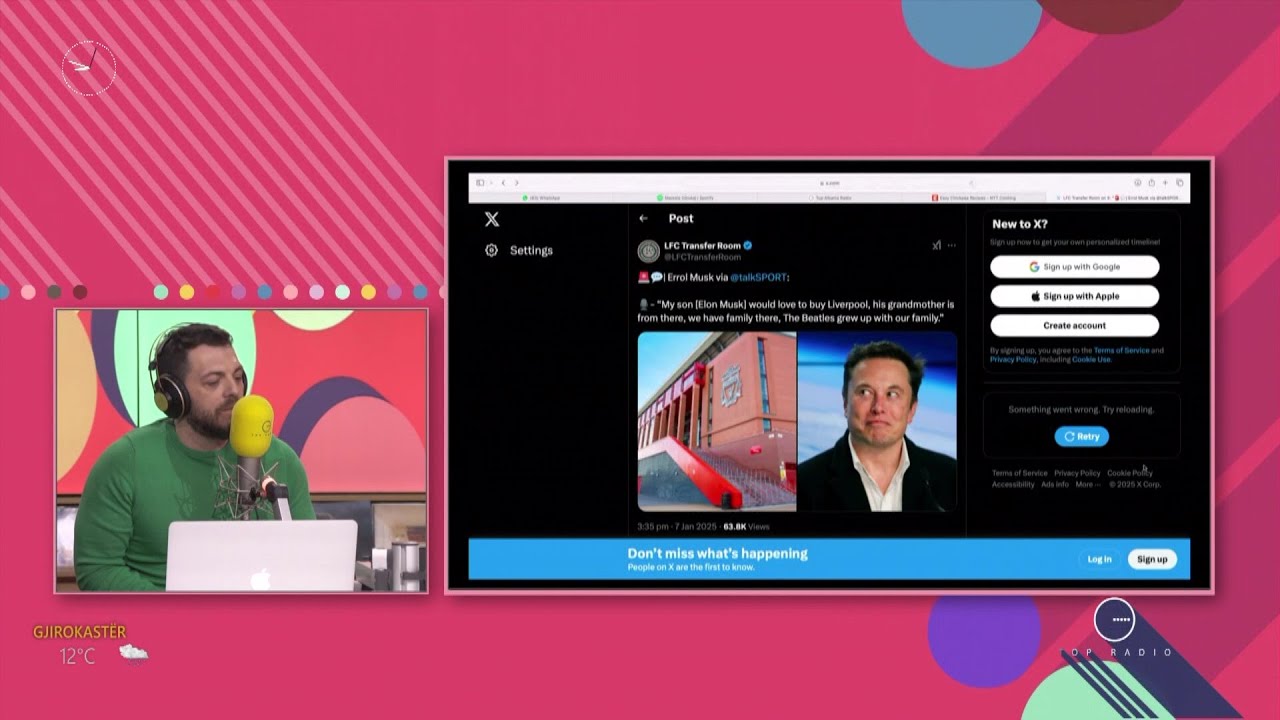
Task: Click the Post page heading
Action: tap(681, 218)
